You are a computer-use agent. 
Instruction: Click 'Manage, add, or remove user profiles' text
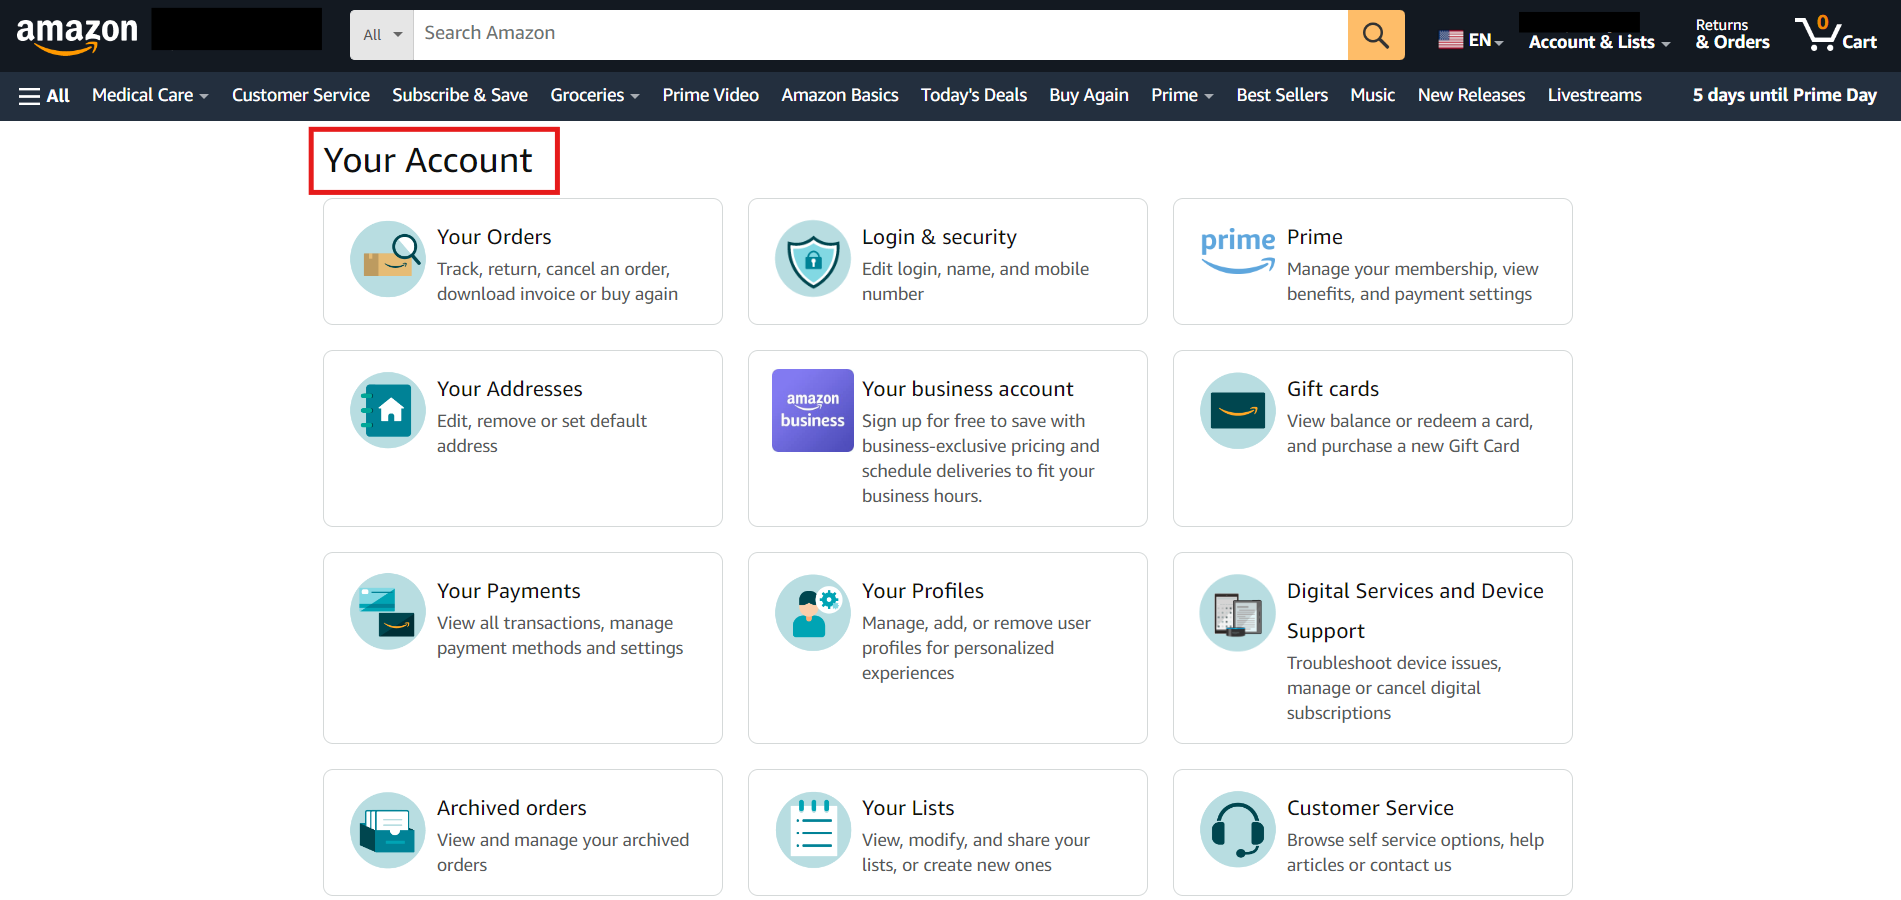point(976,648)
